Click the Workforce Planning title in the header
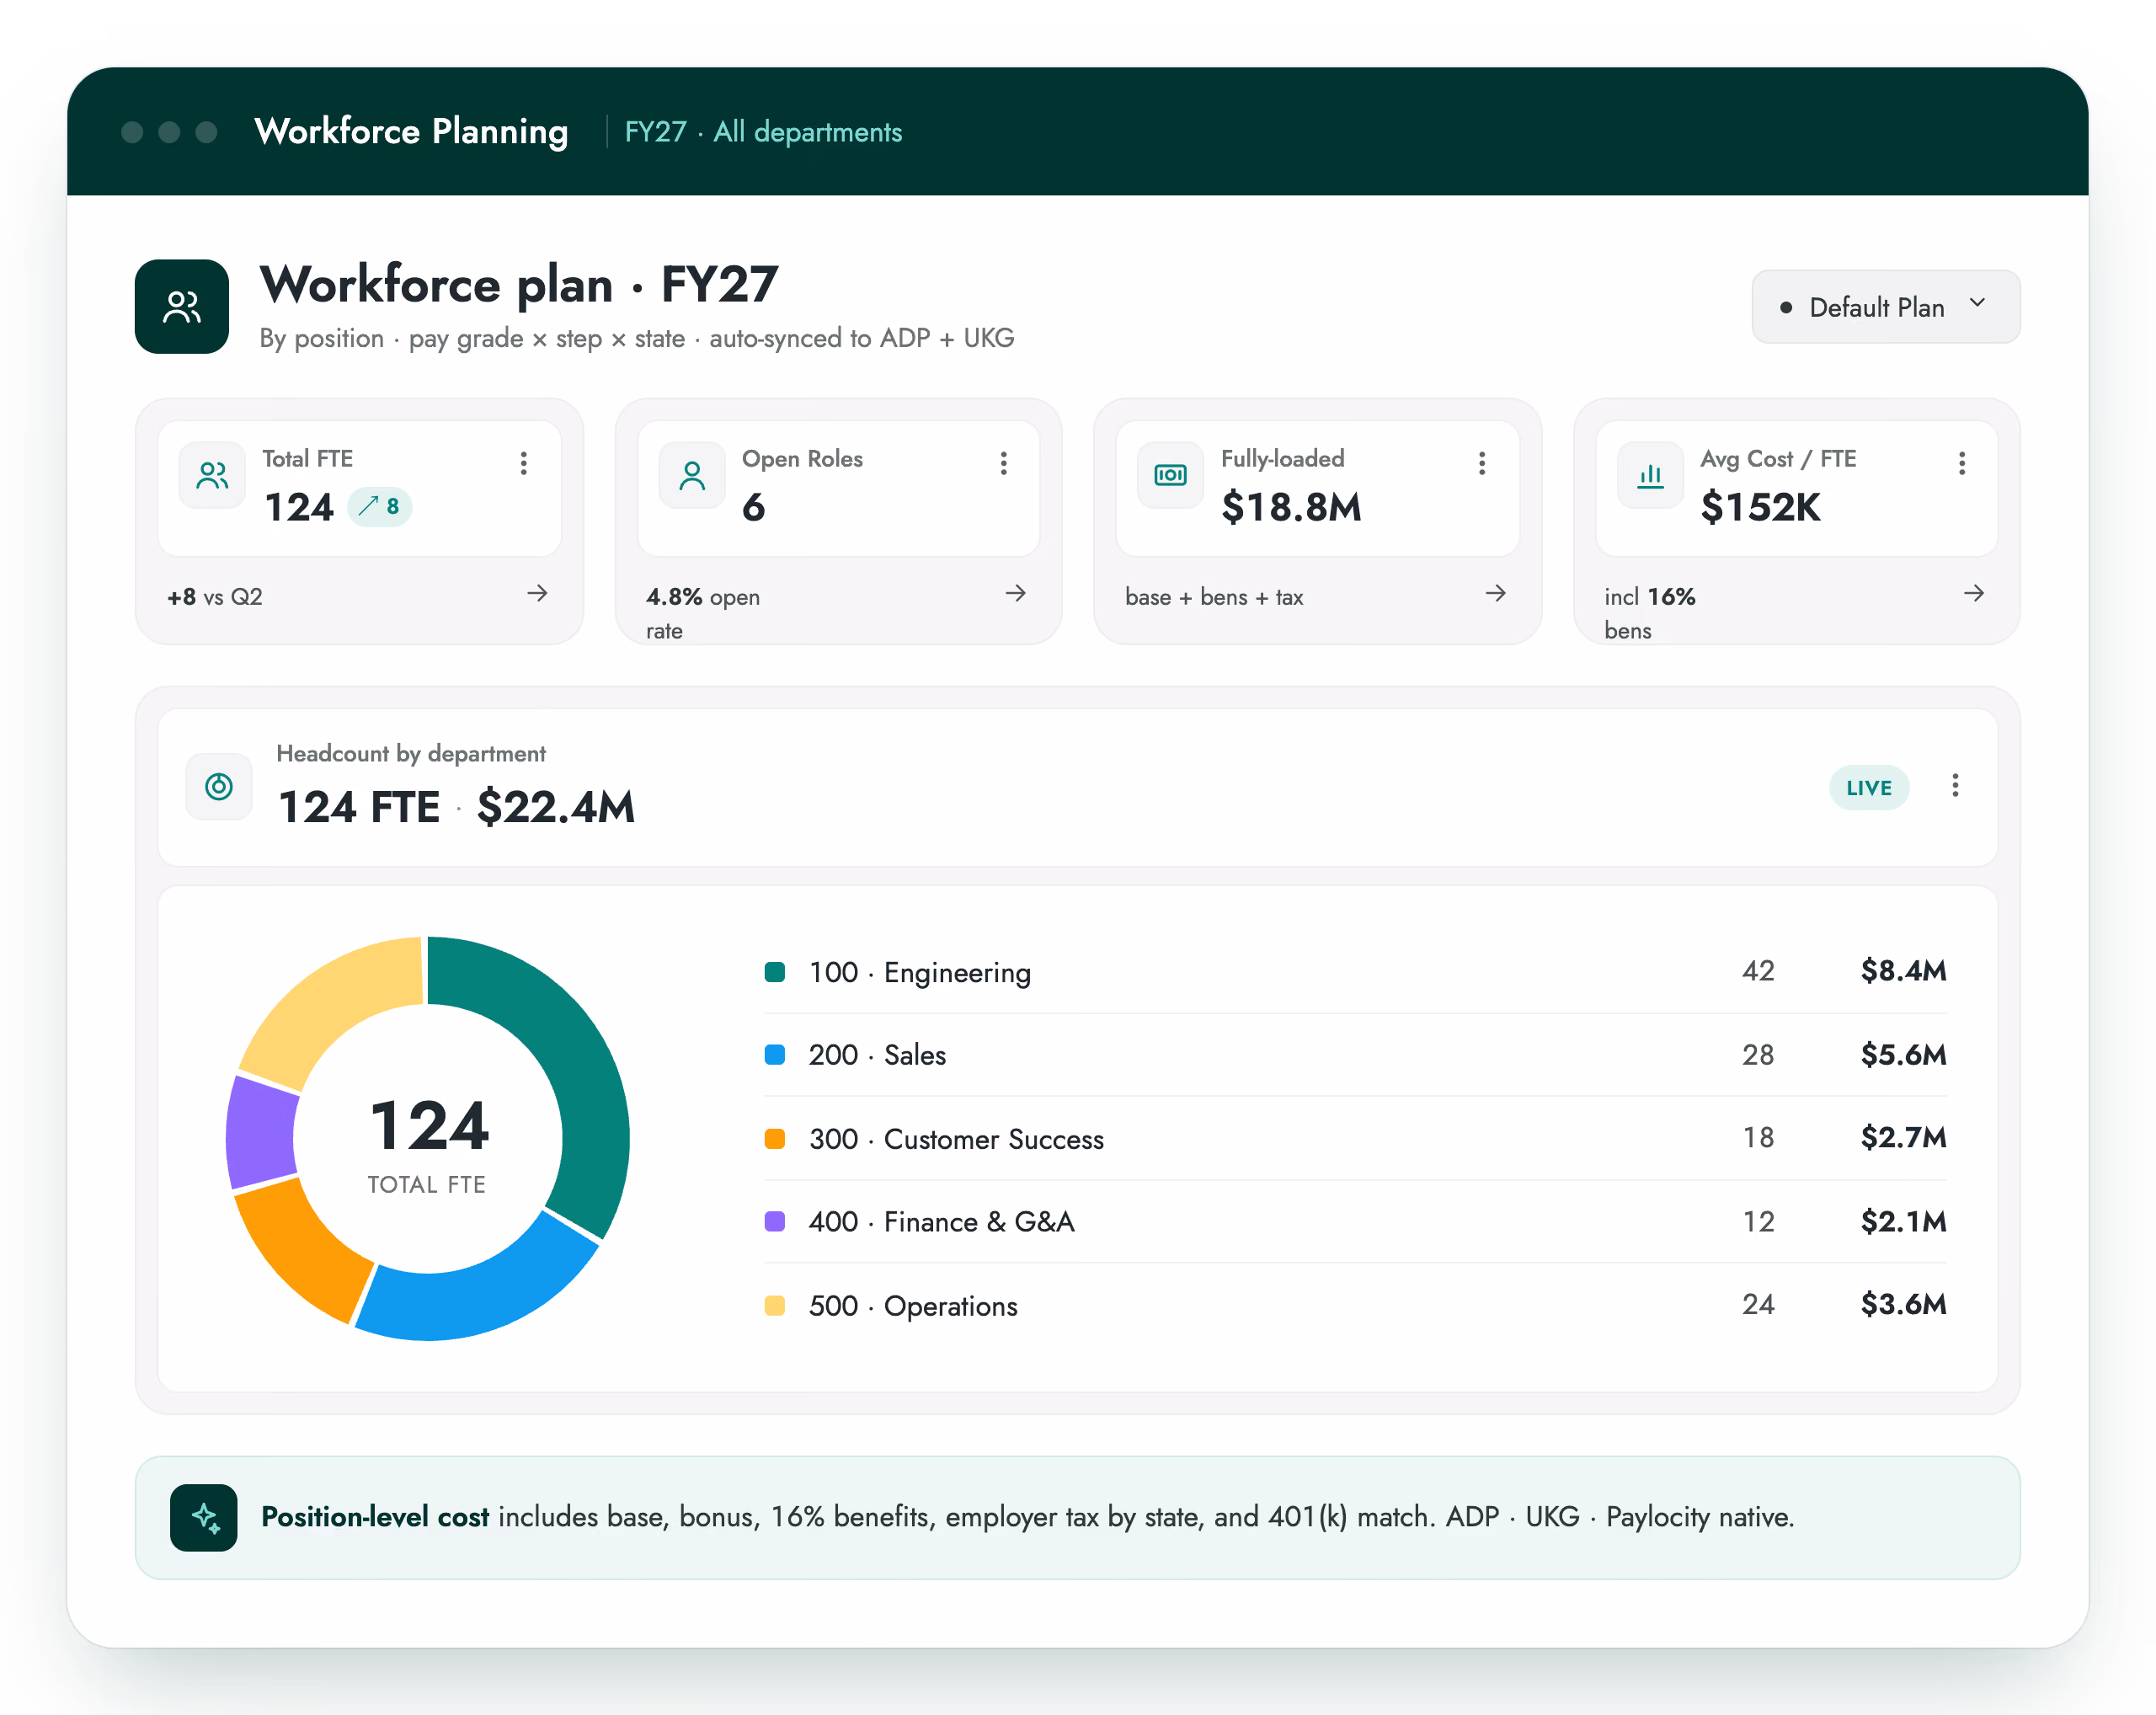The image size is (2156, 1715). click(411, 131)
